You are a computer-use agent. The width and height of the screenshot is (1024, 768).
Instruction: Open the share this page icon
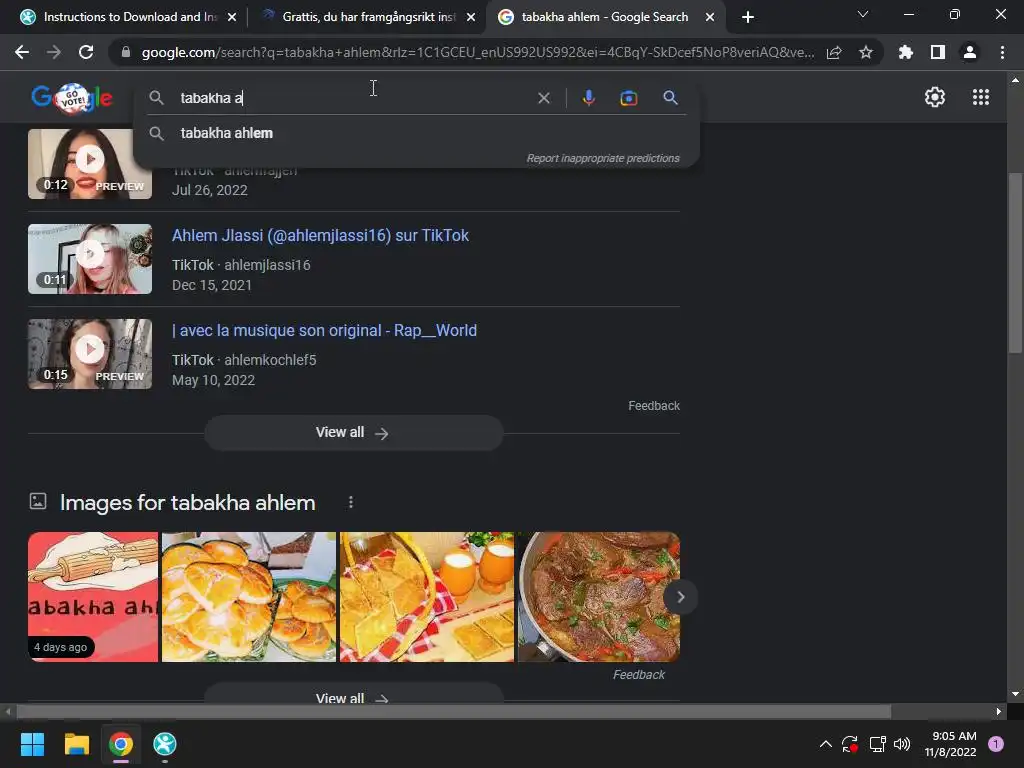[834, 53]
